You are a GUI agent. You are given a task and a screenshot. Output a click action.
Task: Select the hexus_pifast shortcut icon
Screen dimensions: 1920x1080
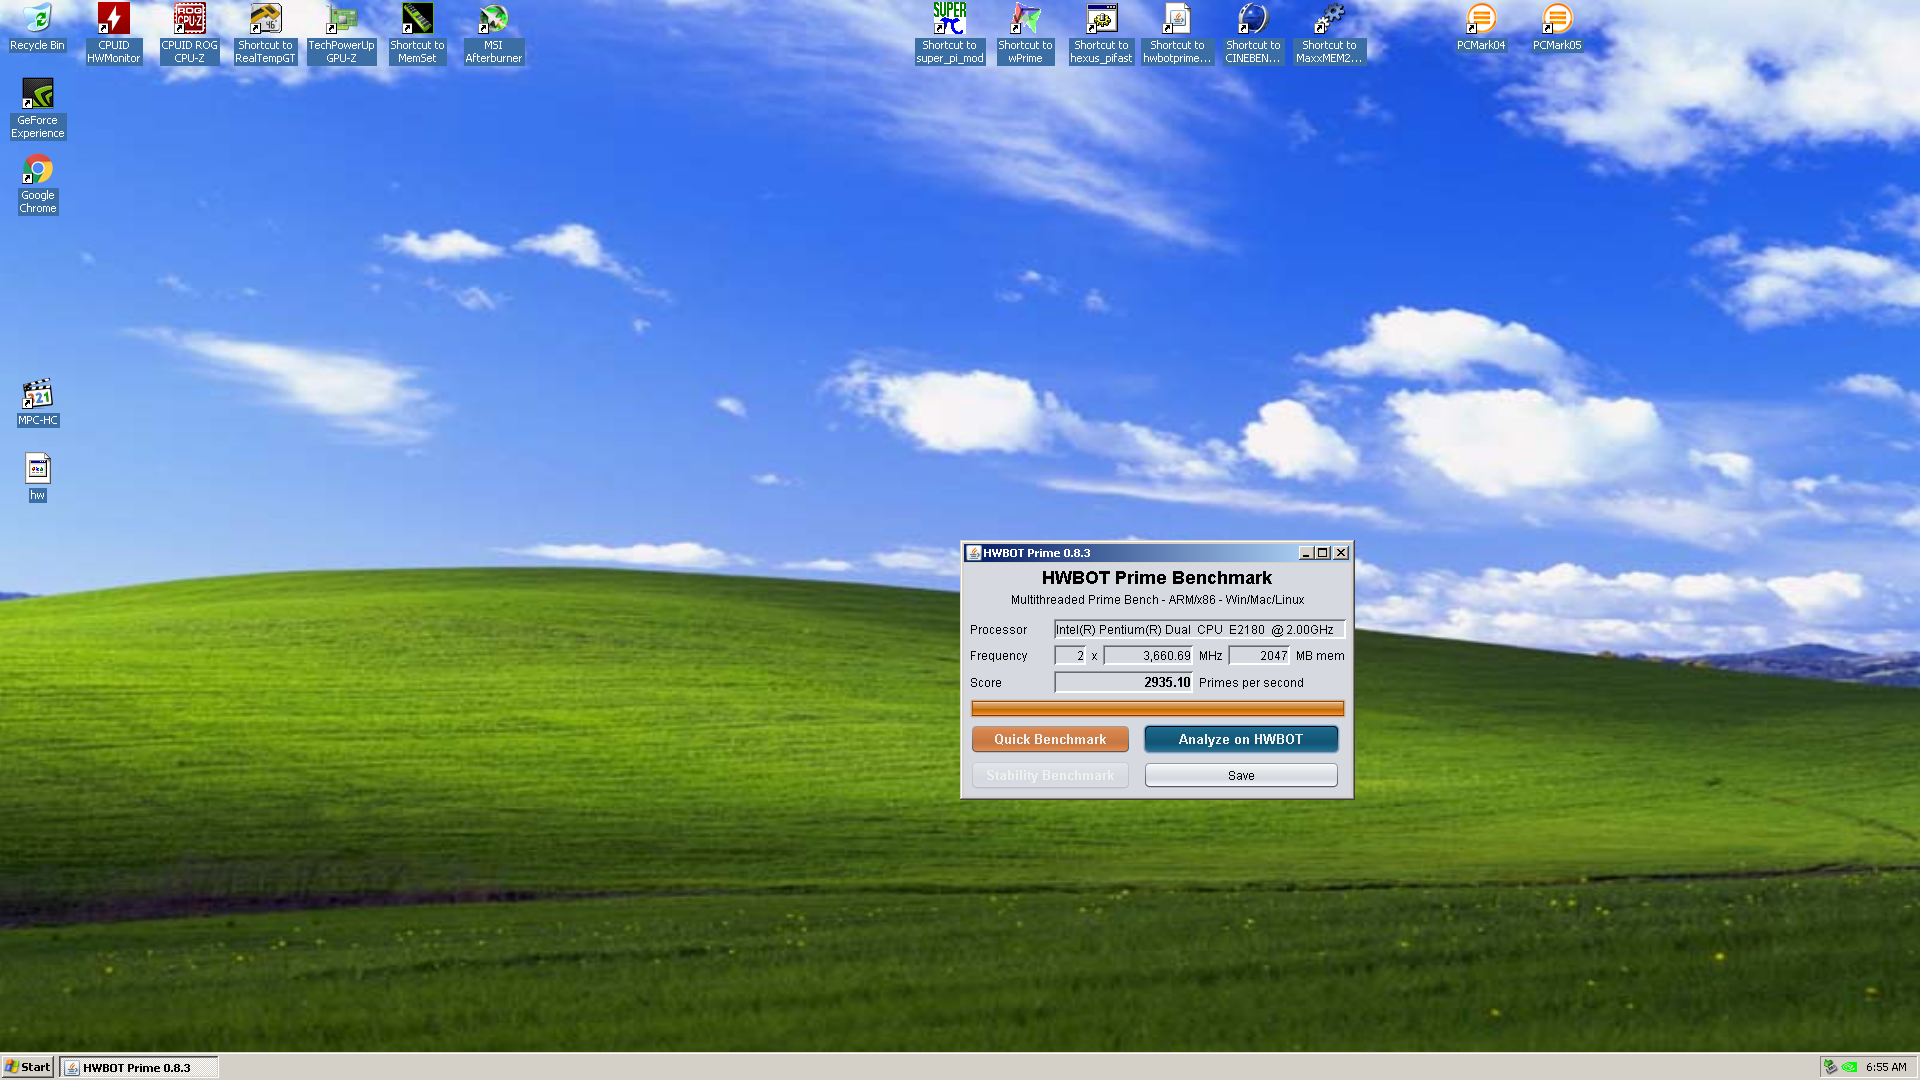[1101, 34]
